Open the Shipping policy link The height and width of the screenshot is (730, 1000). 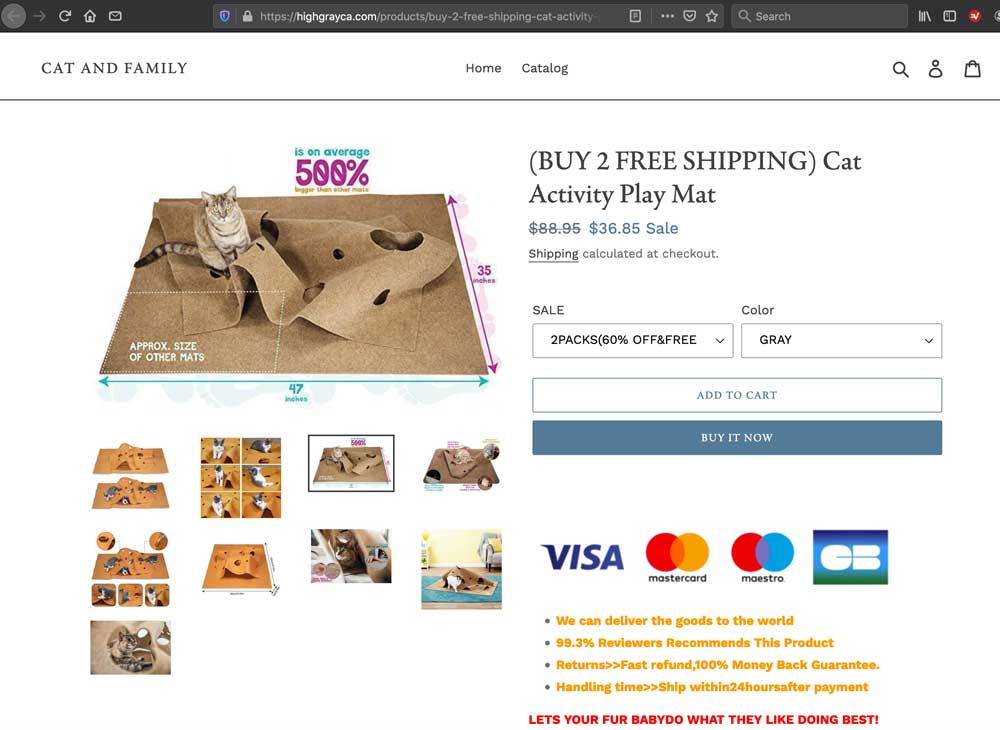(553, 254)
